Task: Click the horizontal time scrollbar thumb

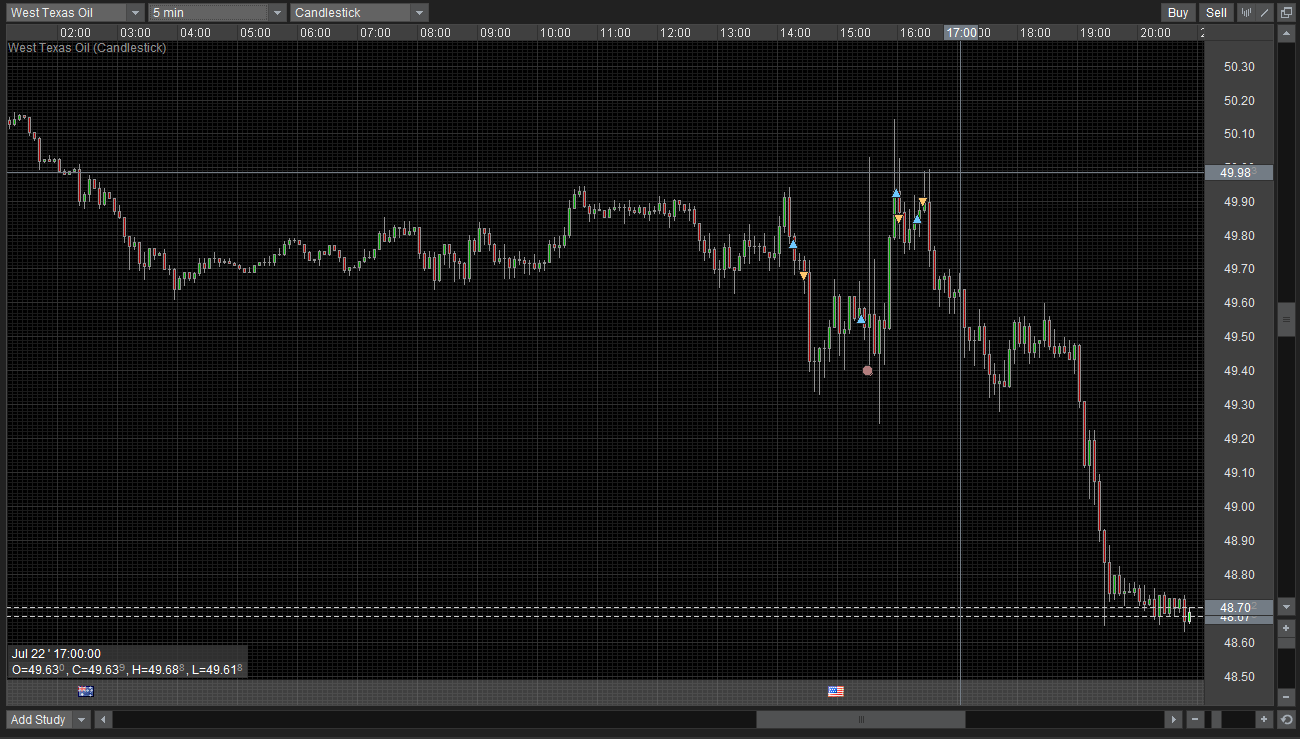Action: (861, 719)
